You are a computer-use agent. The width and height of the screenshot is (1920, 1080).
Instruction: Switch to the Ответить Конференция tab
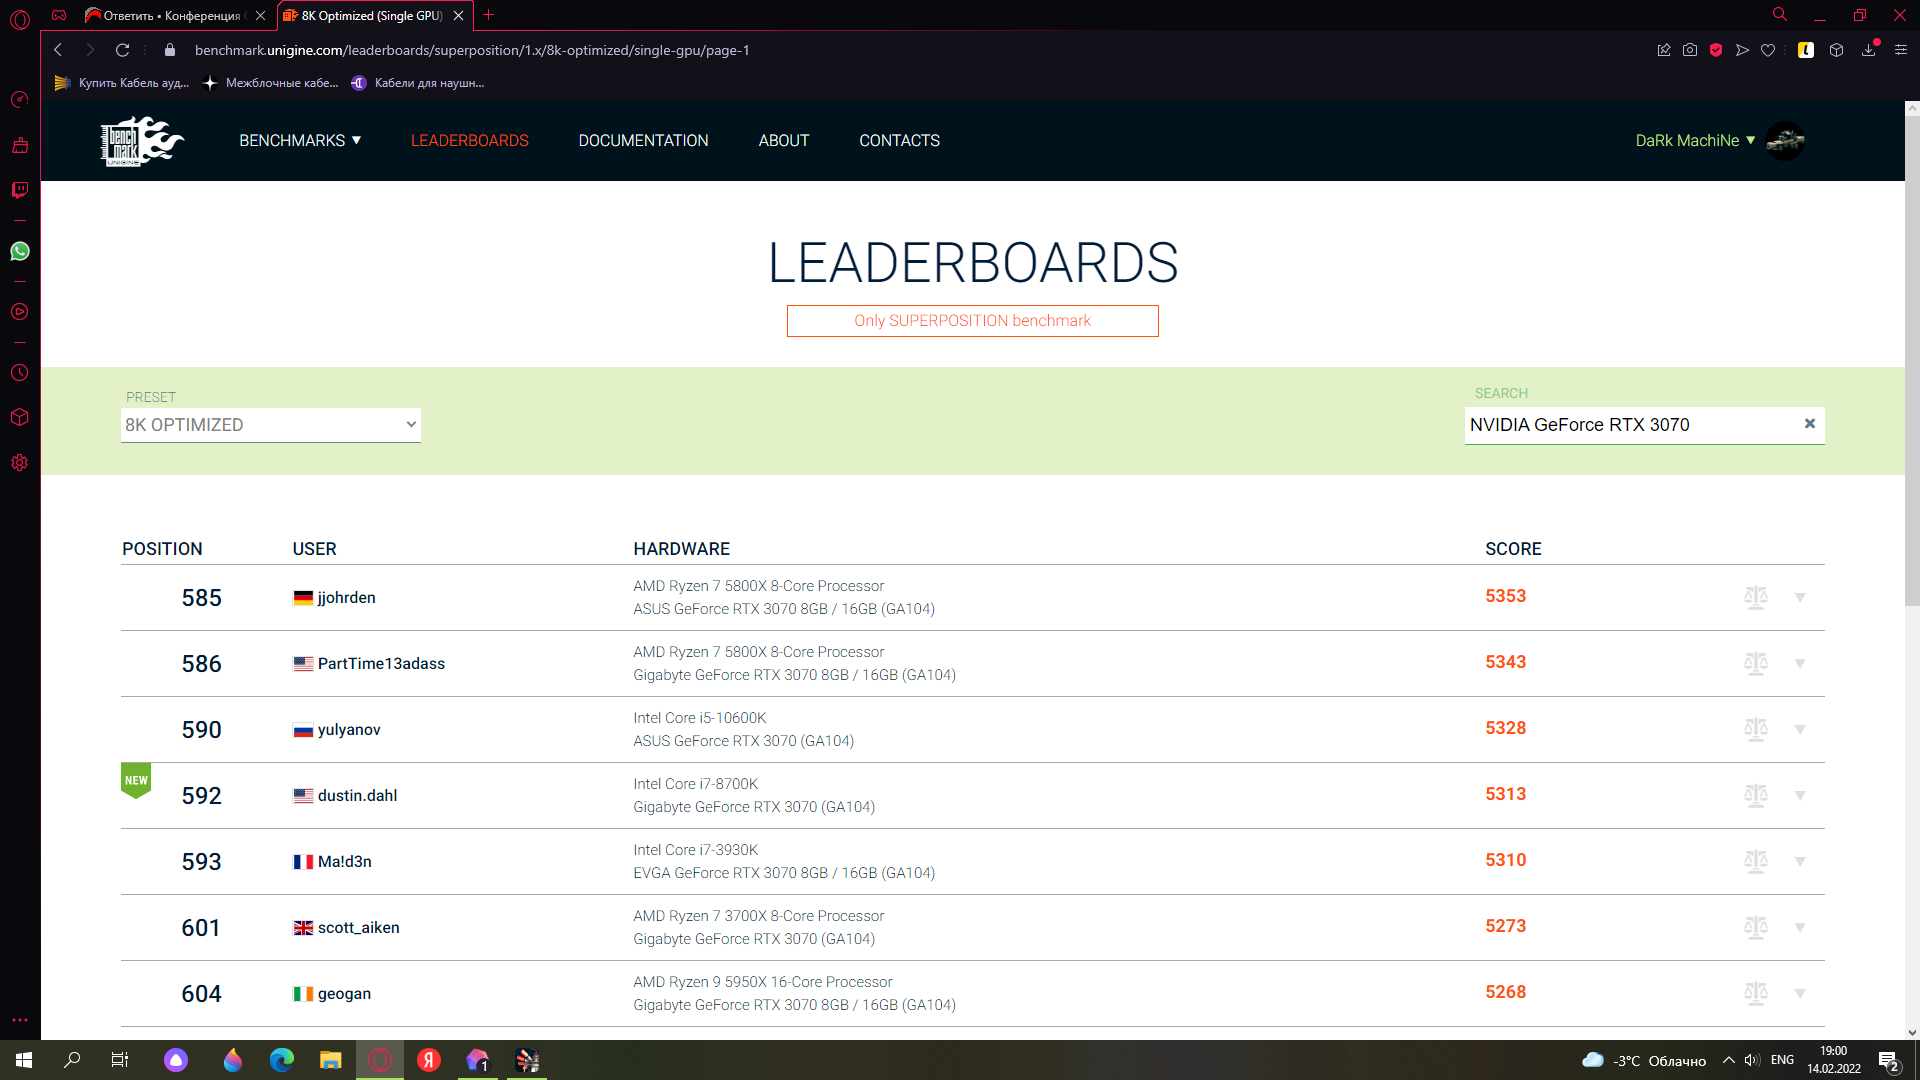[170, 16]
